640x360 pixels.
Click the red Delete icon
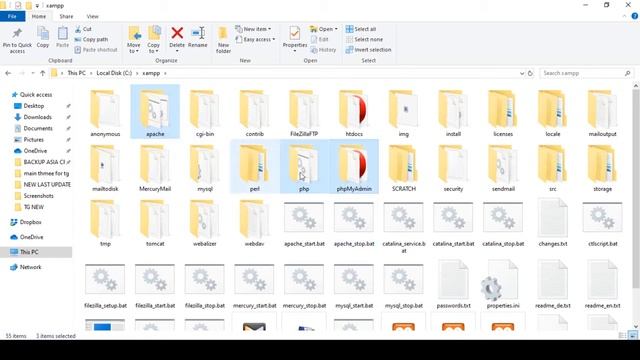(x=177, y=33)
